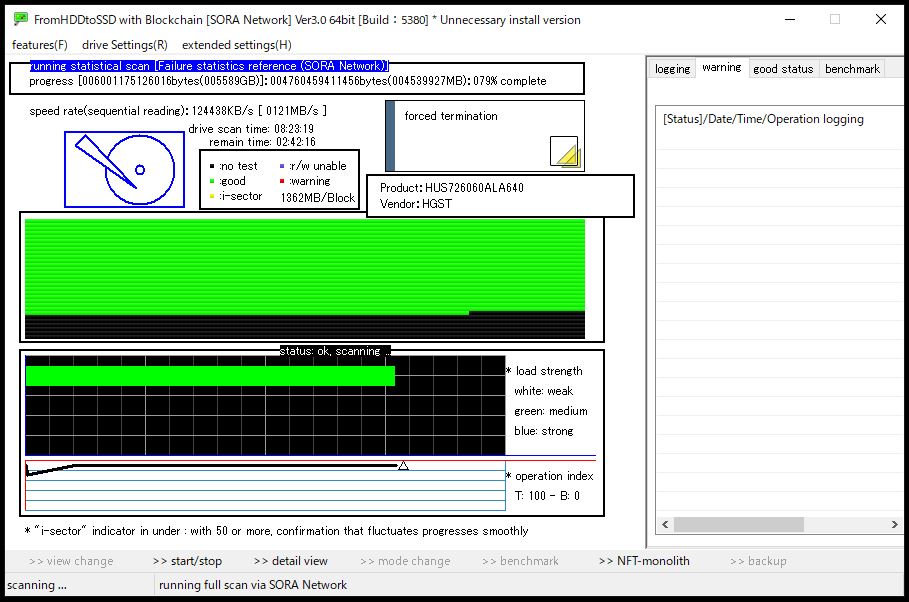
Task: Click the black 'no test' legend square
Action: pyautogui.click(x=212, y=166)
